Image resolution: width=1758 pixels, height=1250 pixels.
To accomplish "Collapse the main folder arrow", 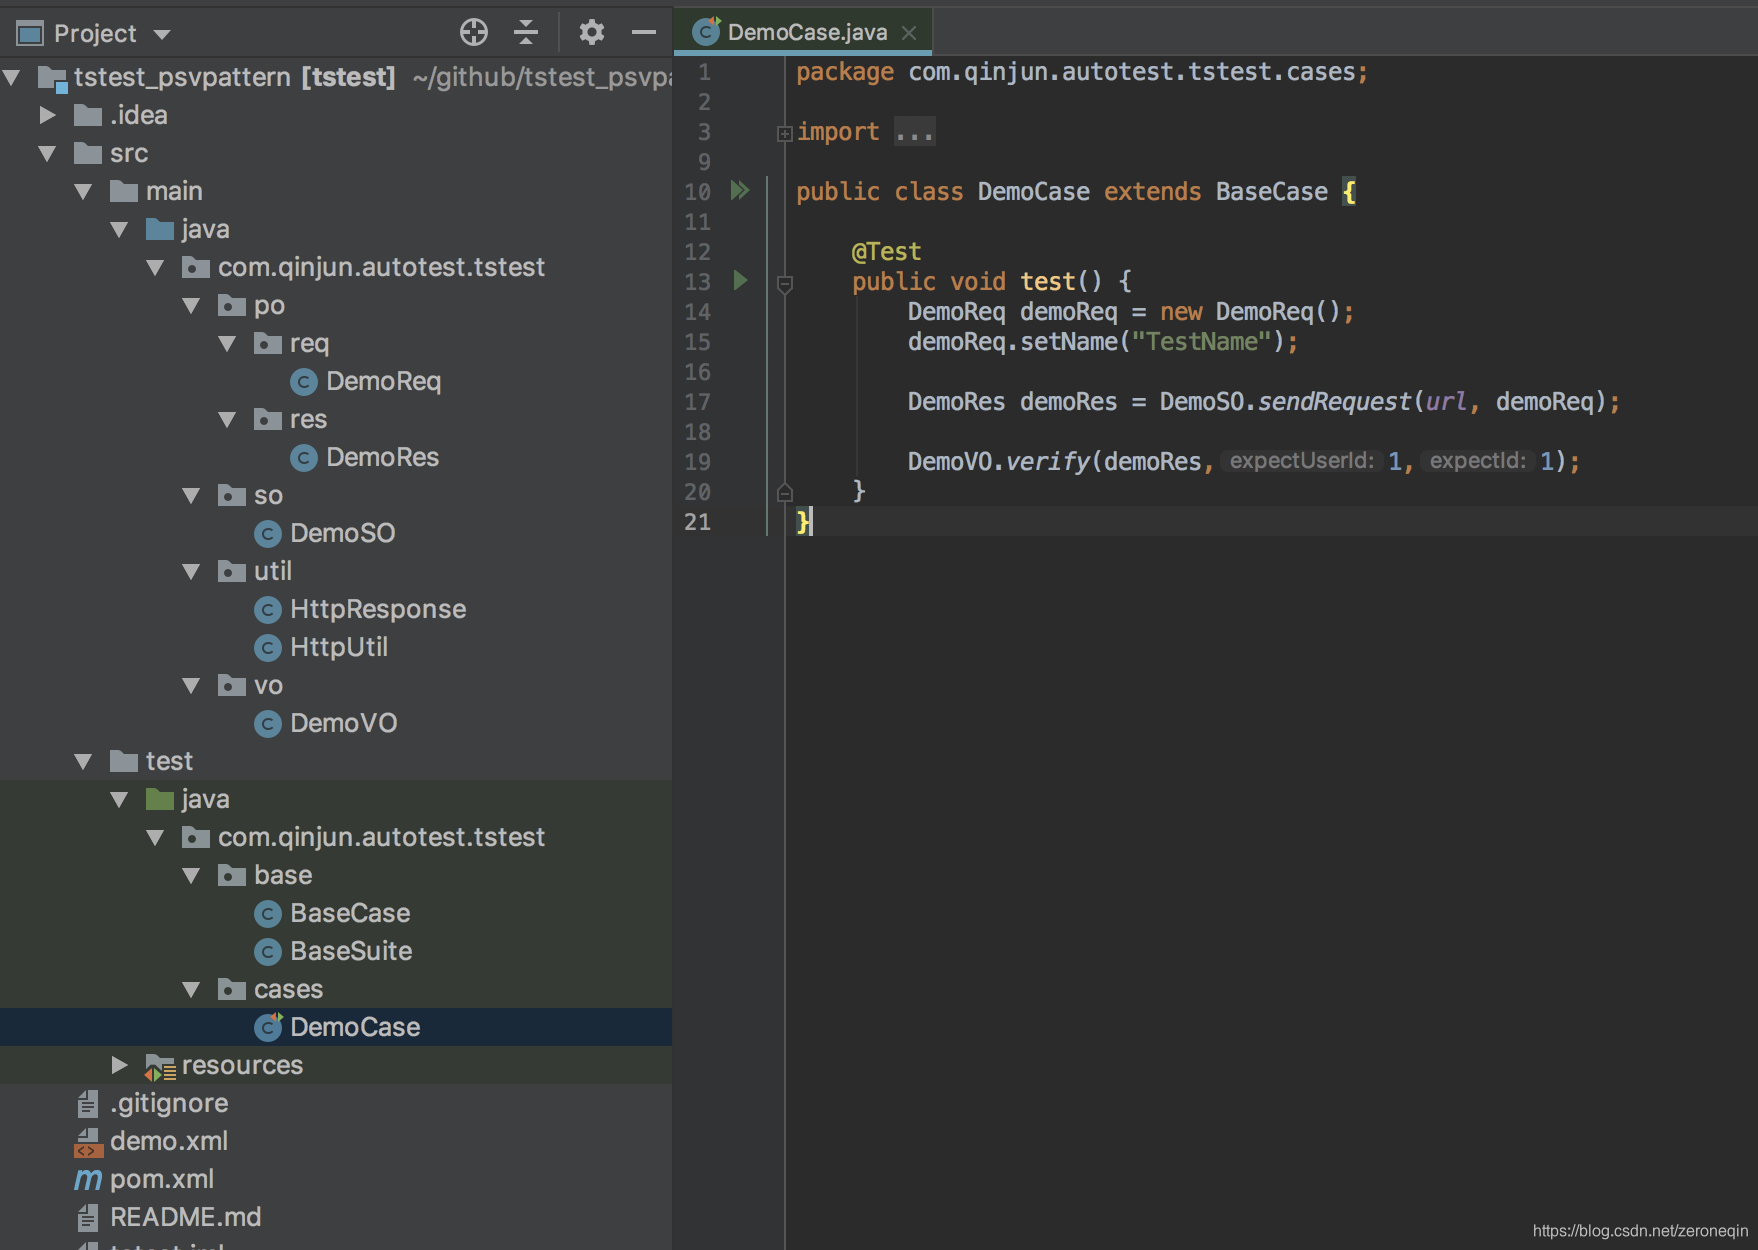I will click(x=83, y=191).
